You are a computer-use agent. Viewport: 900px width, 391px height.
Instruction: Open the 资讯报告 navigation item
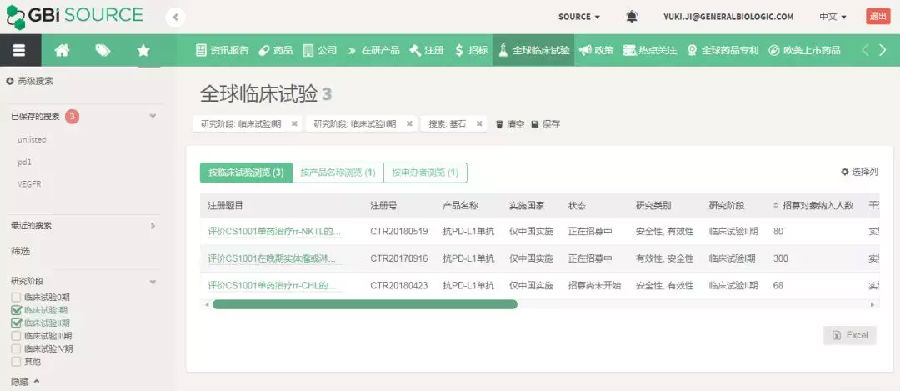[x=222, y=51]
